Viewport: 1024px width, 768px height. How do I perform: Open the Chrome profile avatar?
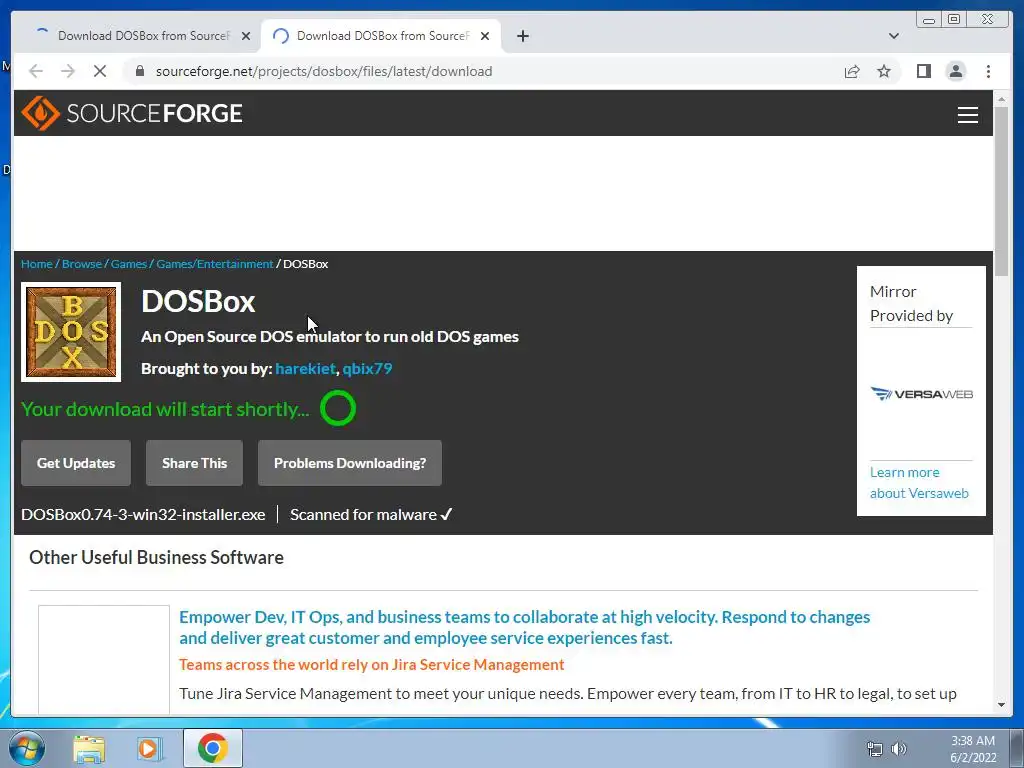[x=955, y=71]
